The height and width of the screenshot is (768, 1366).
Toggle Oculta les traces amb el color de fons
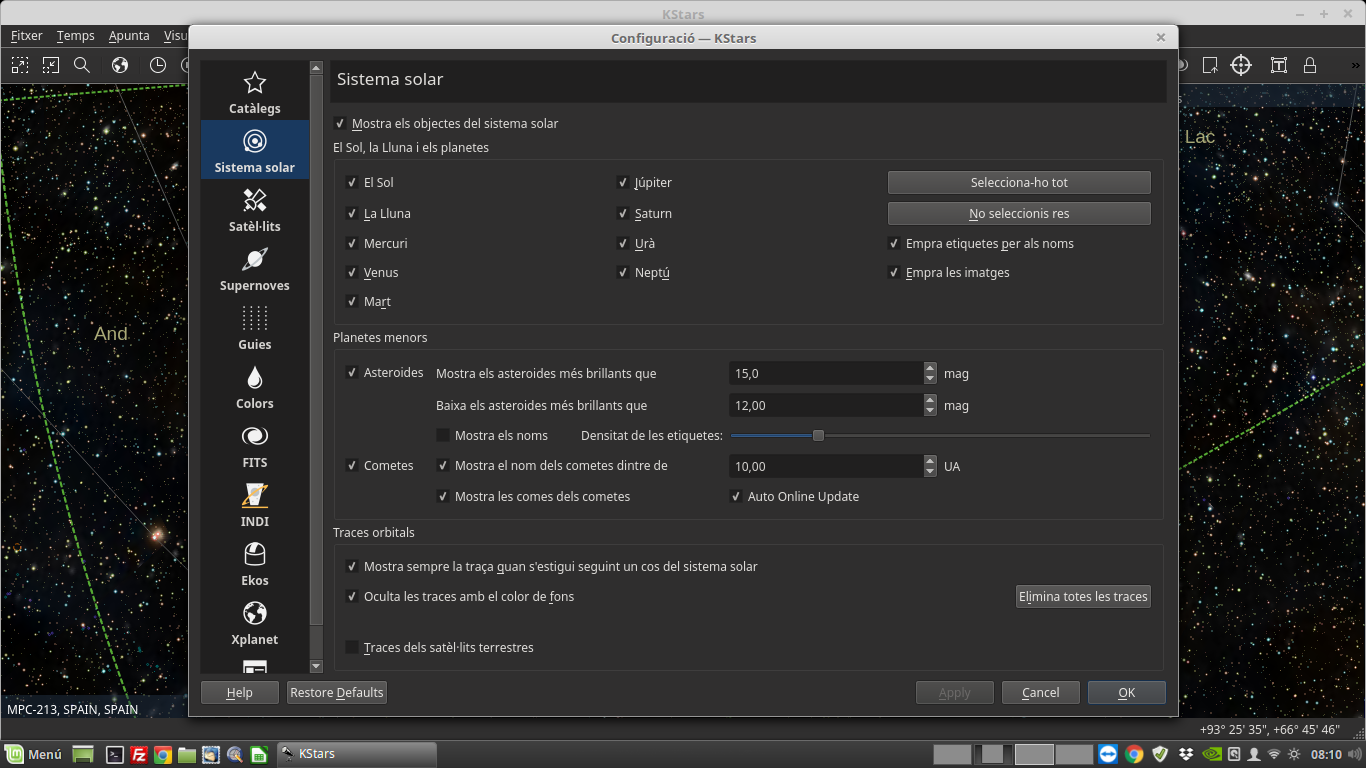coord(460,597)
